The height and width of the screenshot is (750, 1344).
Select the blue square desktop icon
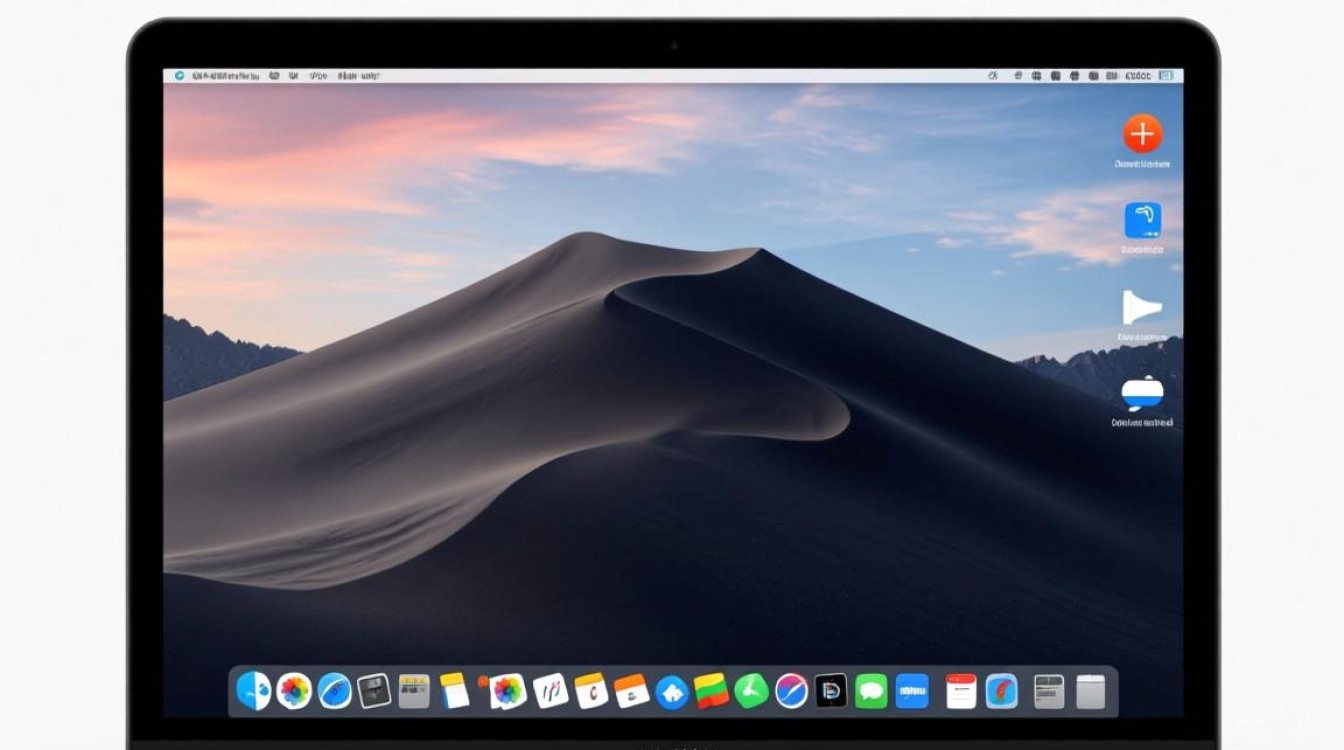[x=1142, y=220]
